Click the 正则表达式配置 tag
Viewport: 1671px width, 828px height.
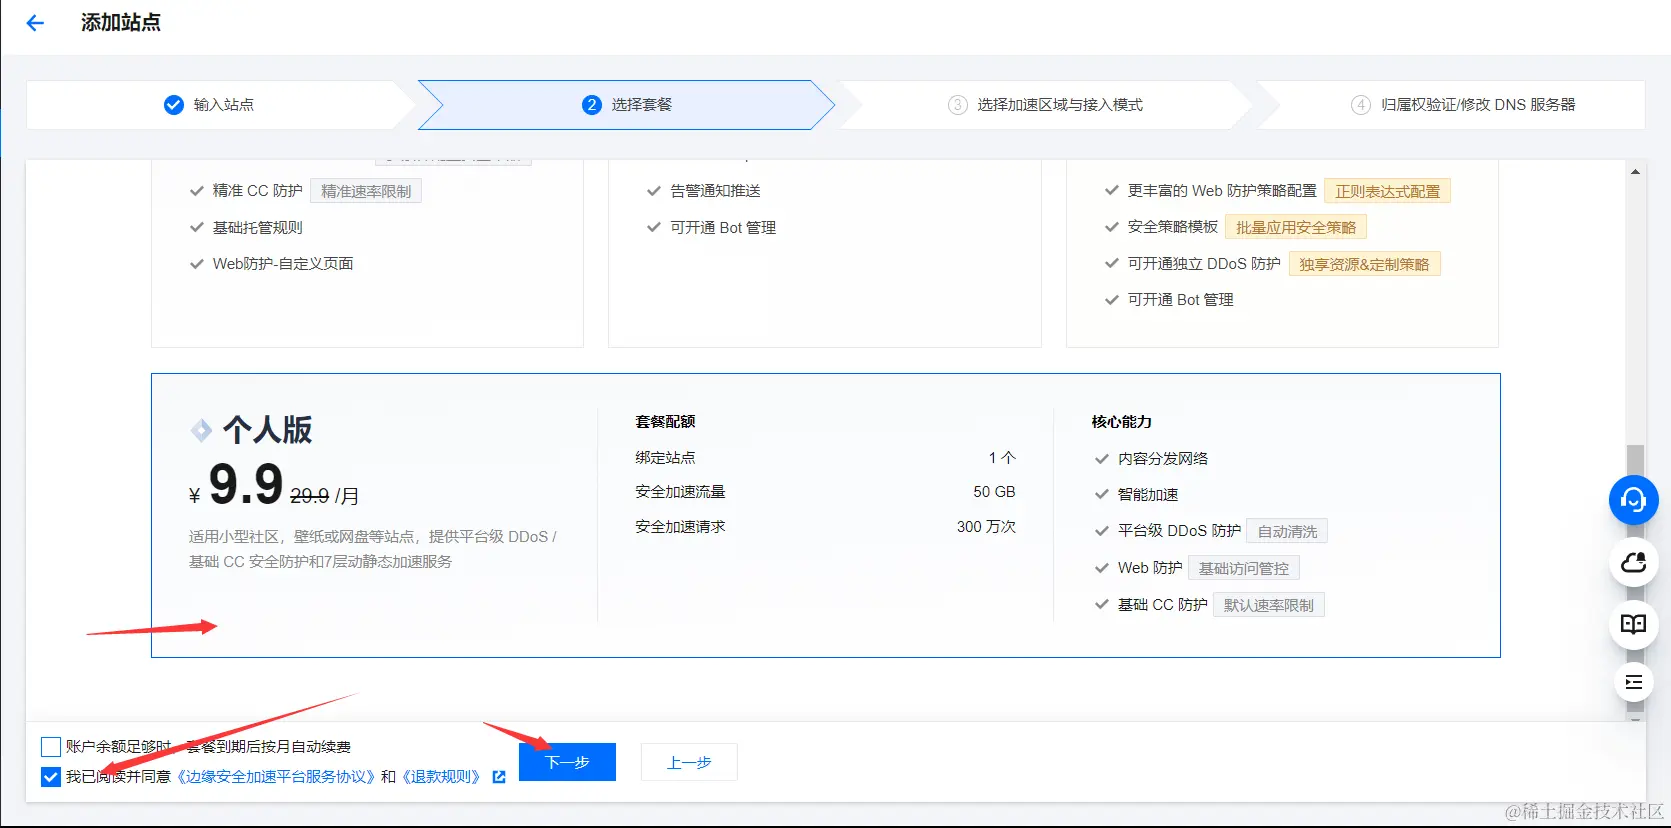1387,191
